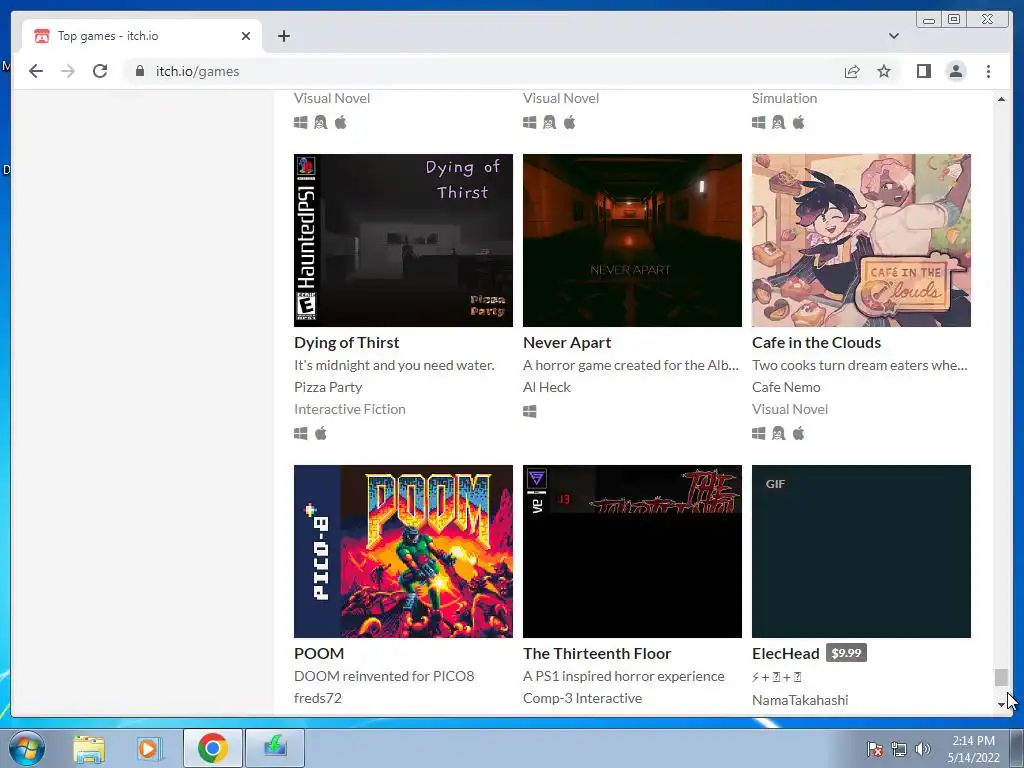Open the ElecHead GIF thumbnail
This screenshot has height=768, width=1024.
tap(861, 551)
